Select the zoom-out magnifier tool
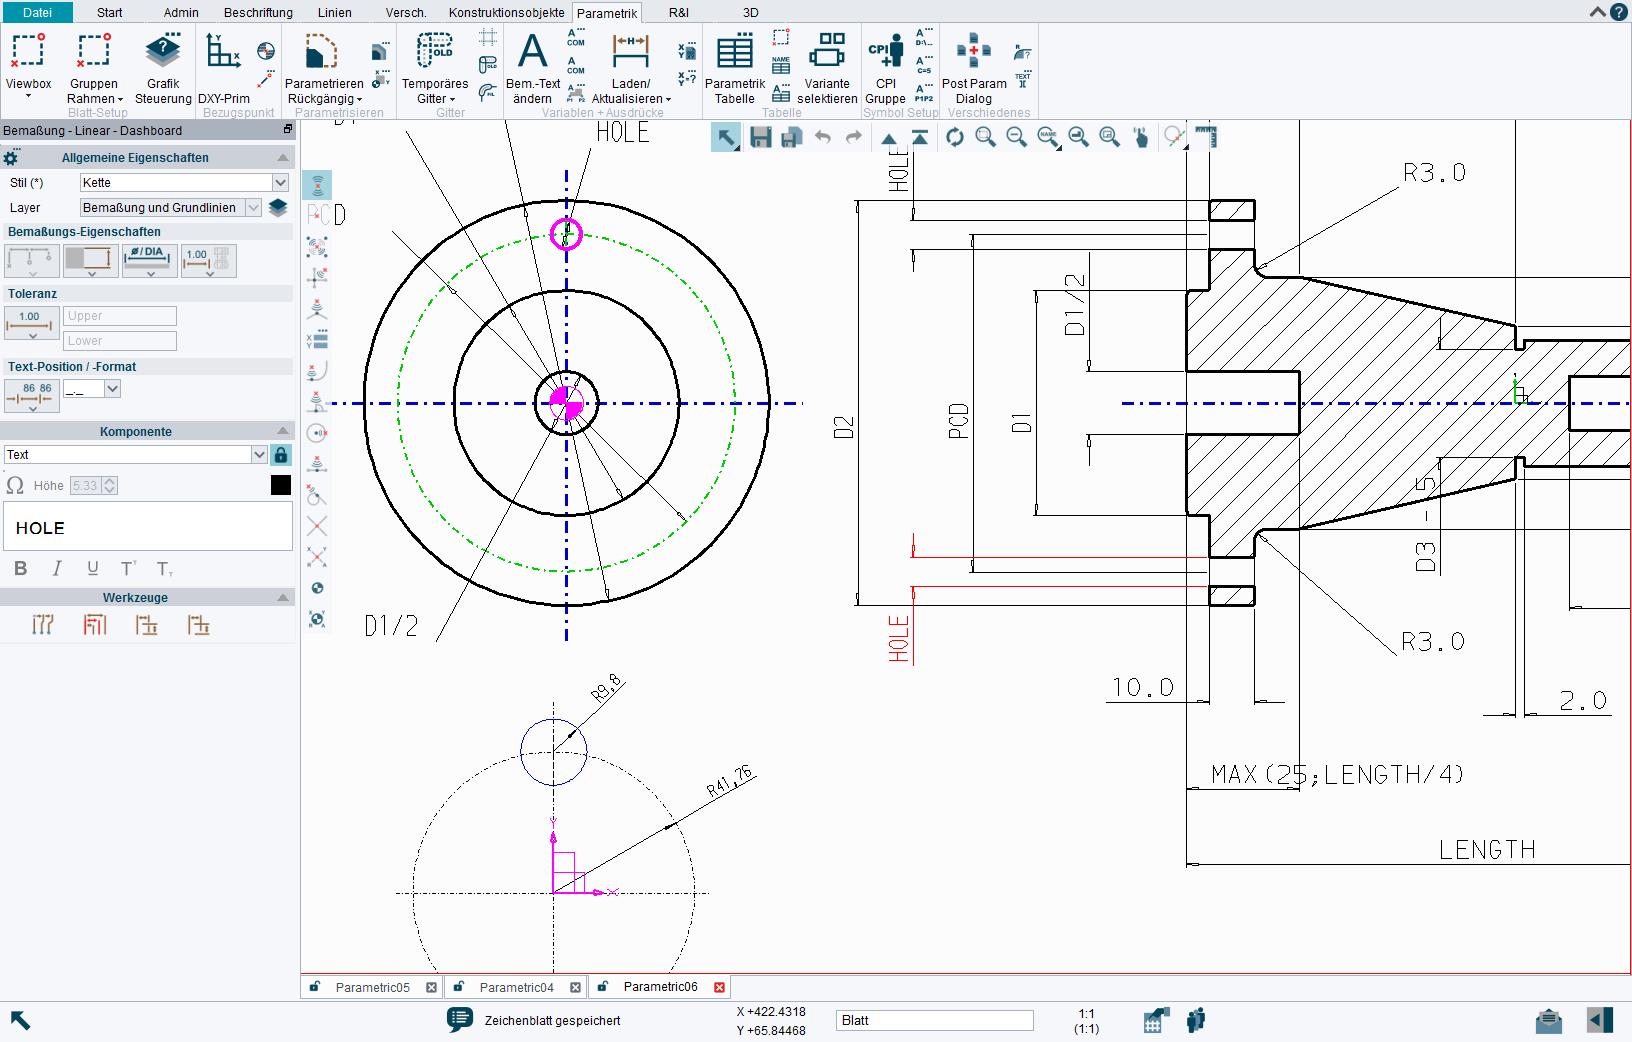1632x1042 pixels. pyautogui.click(x=1017, y=137)
